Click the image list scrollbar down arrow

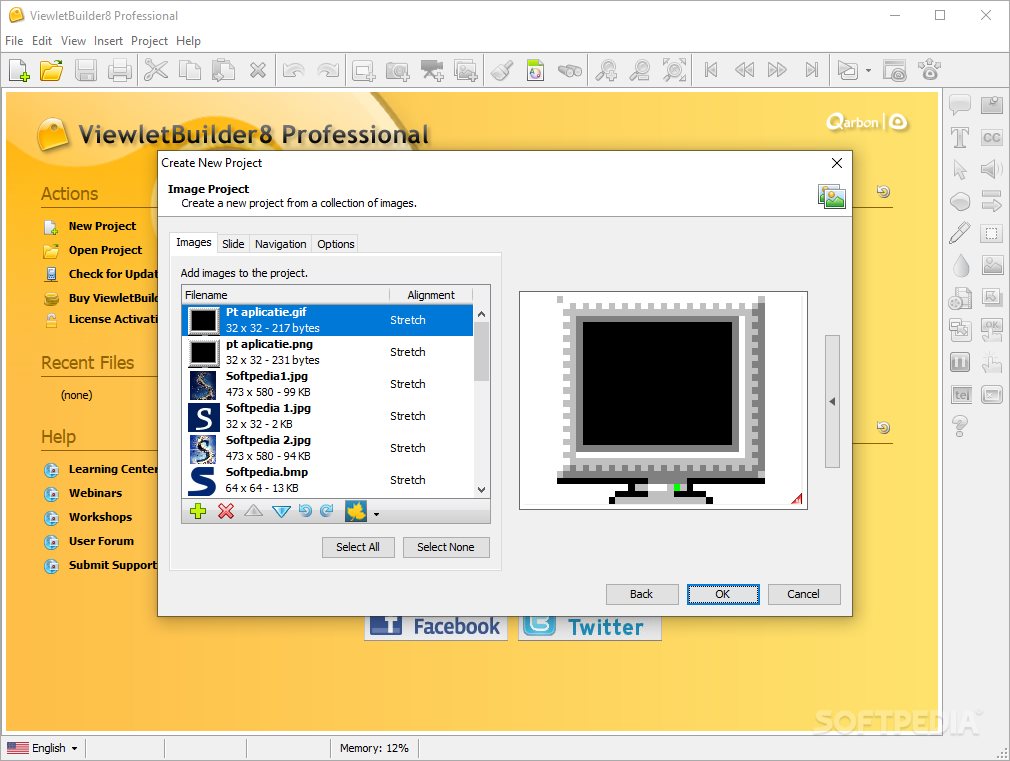tap(481, 490)
